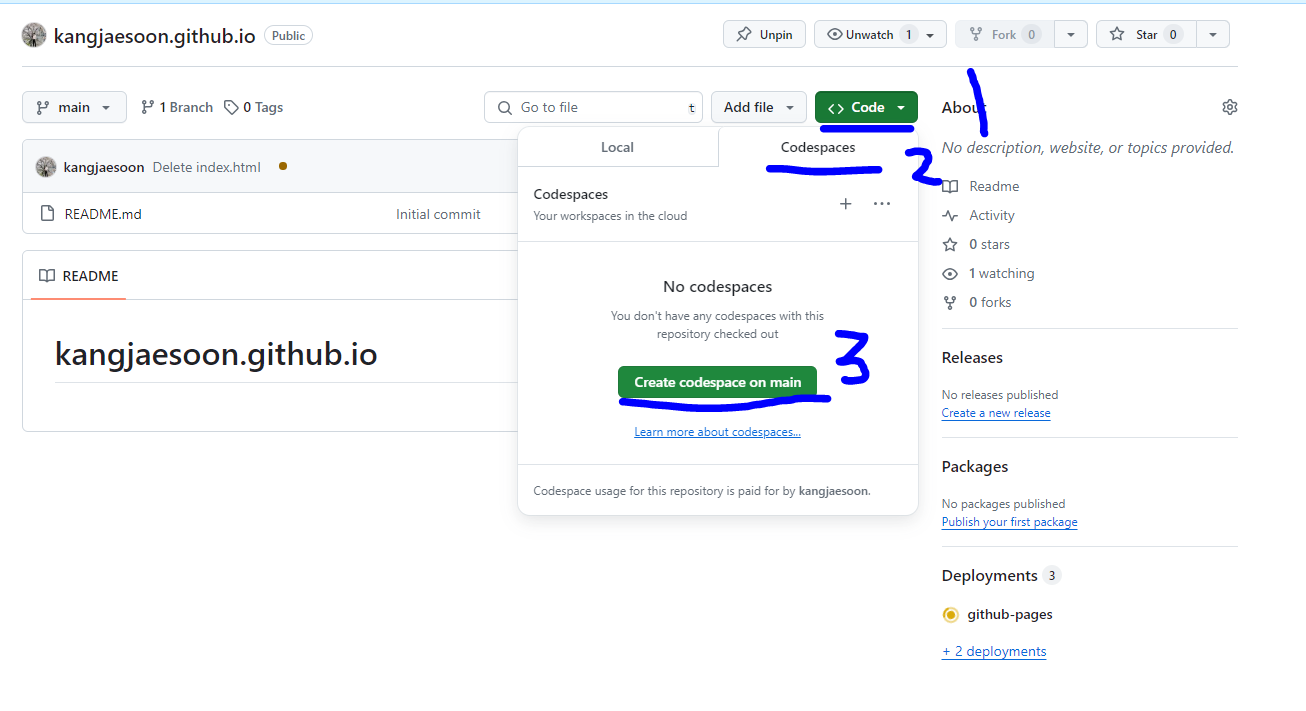Open the Releases heading link

[972, 357]
